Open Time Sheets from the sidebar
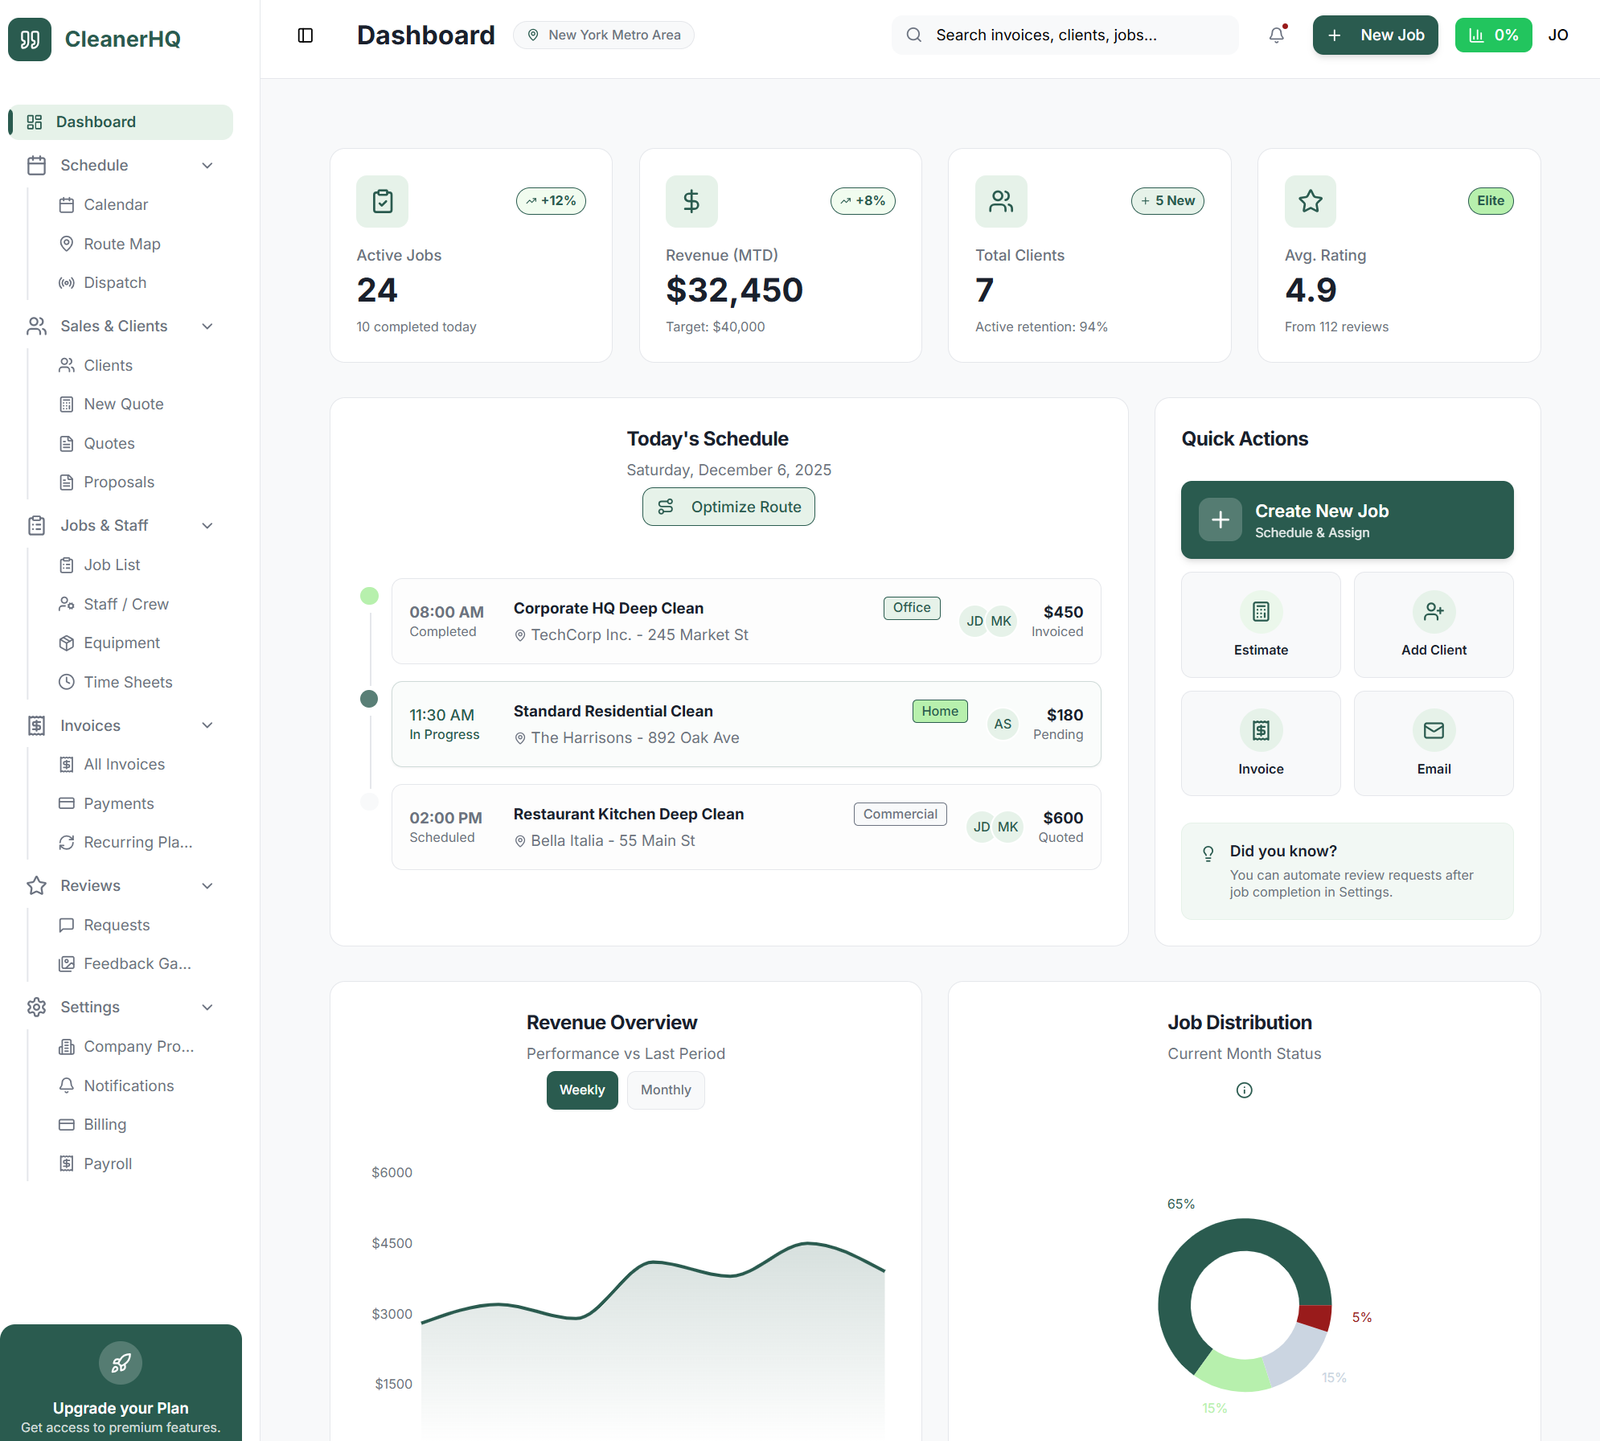Viewport: 1600px width, 1441px height. [x=126, y=681]
